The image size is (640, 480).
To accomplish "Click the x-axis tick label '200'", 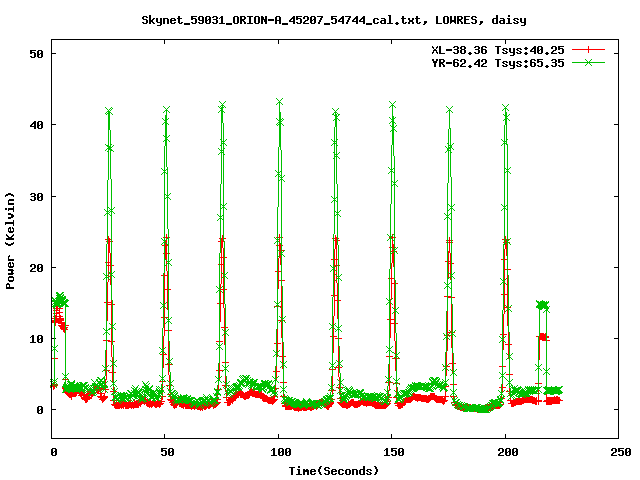I will (508, 452).
